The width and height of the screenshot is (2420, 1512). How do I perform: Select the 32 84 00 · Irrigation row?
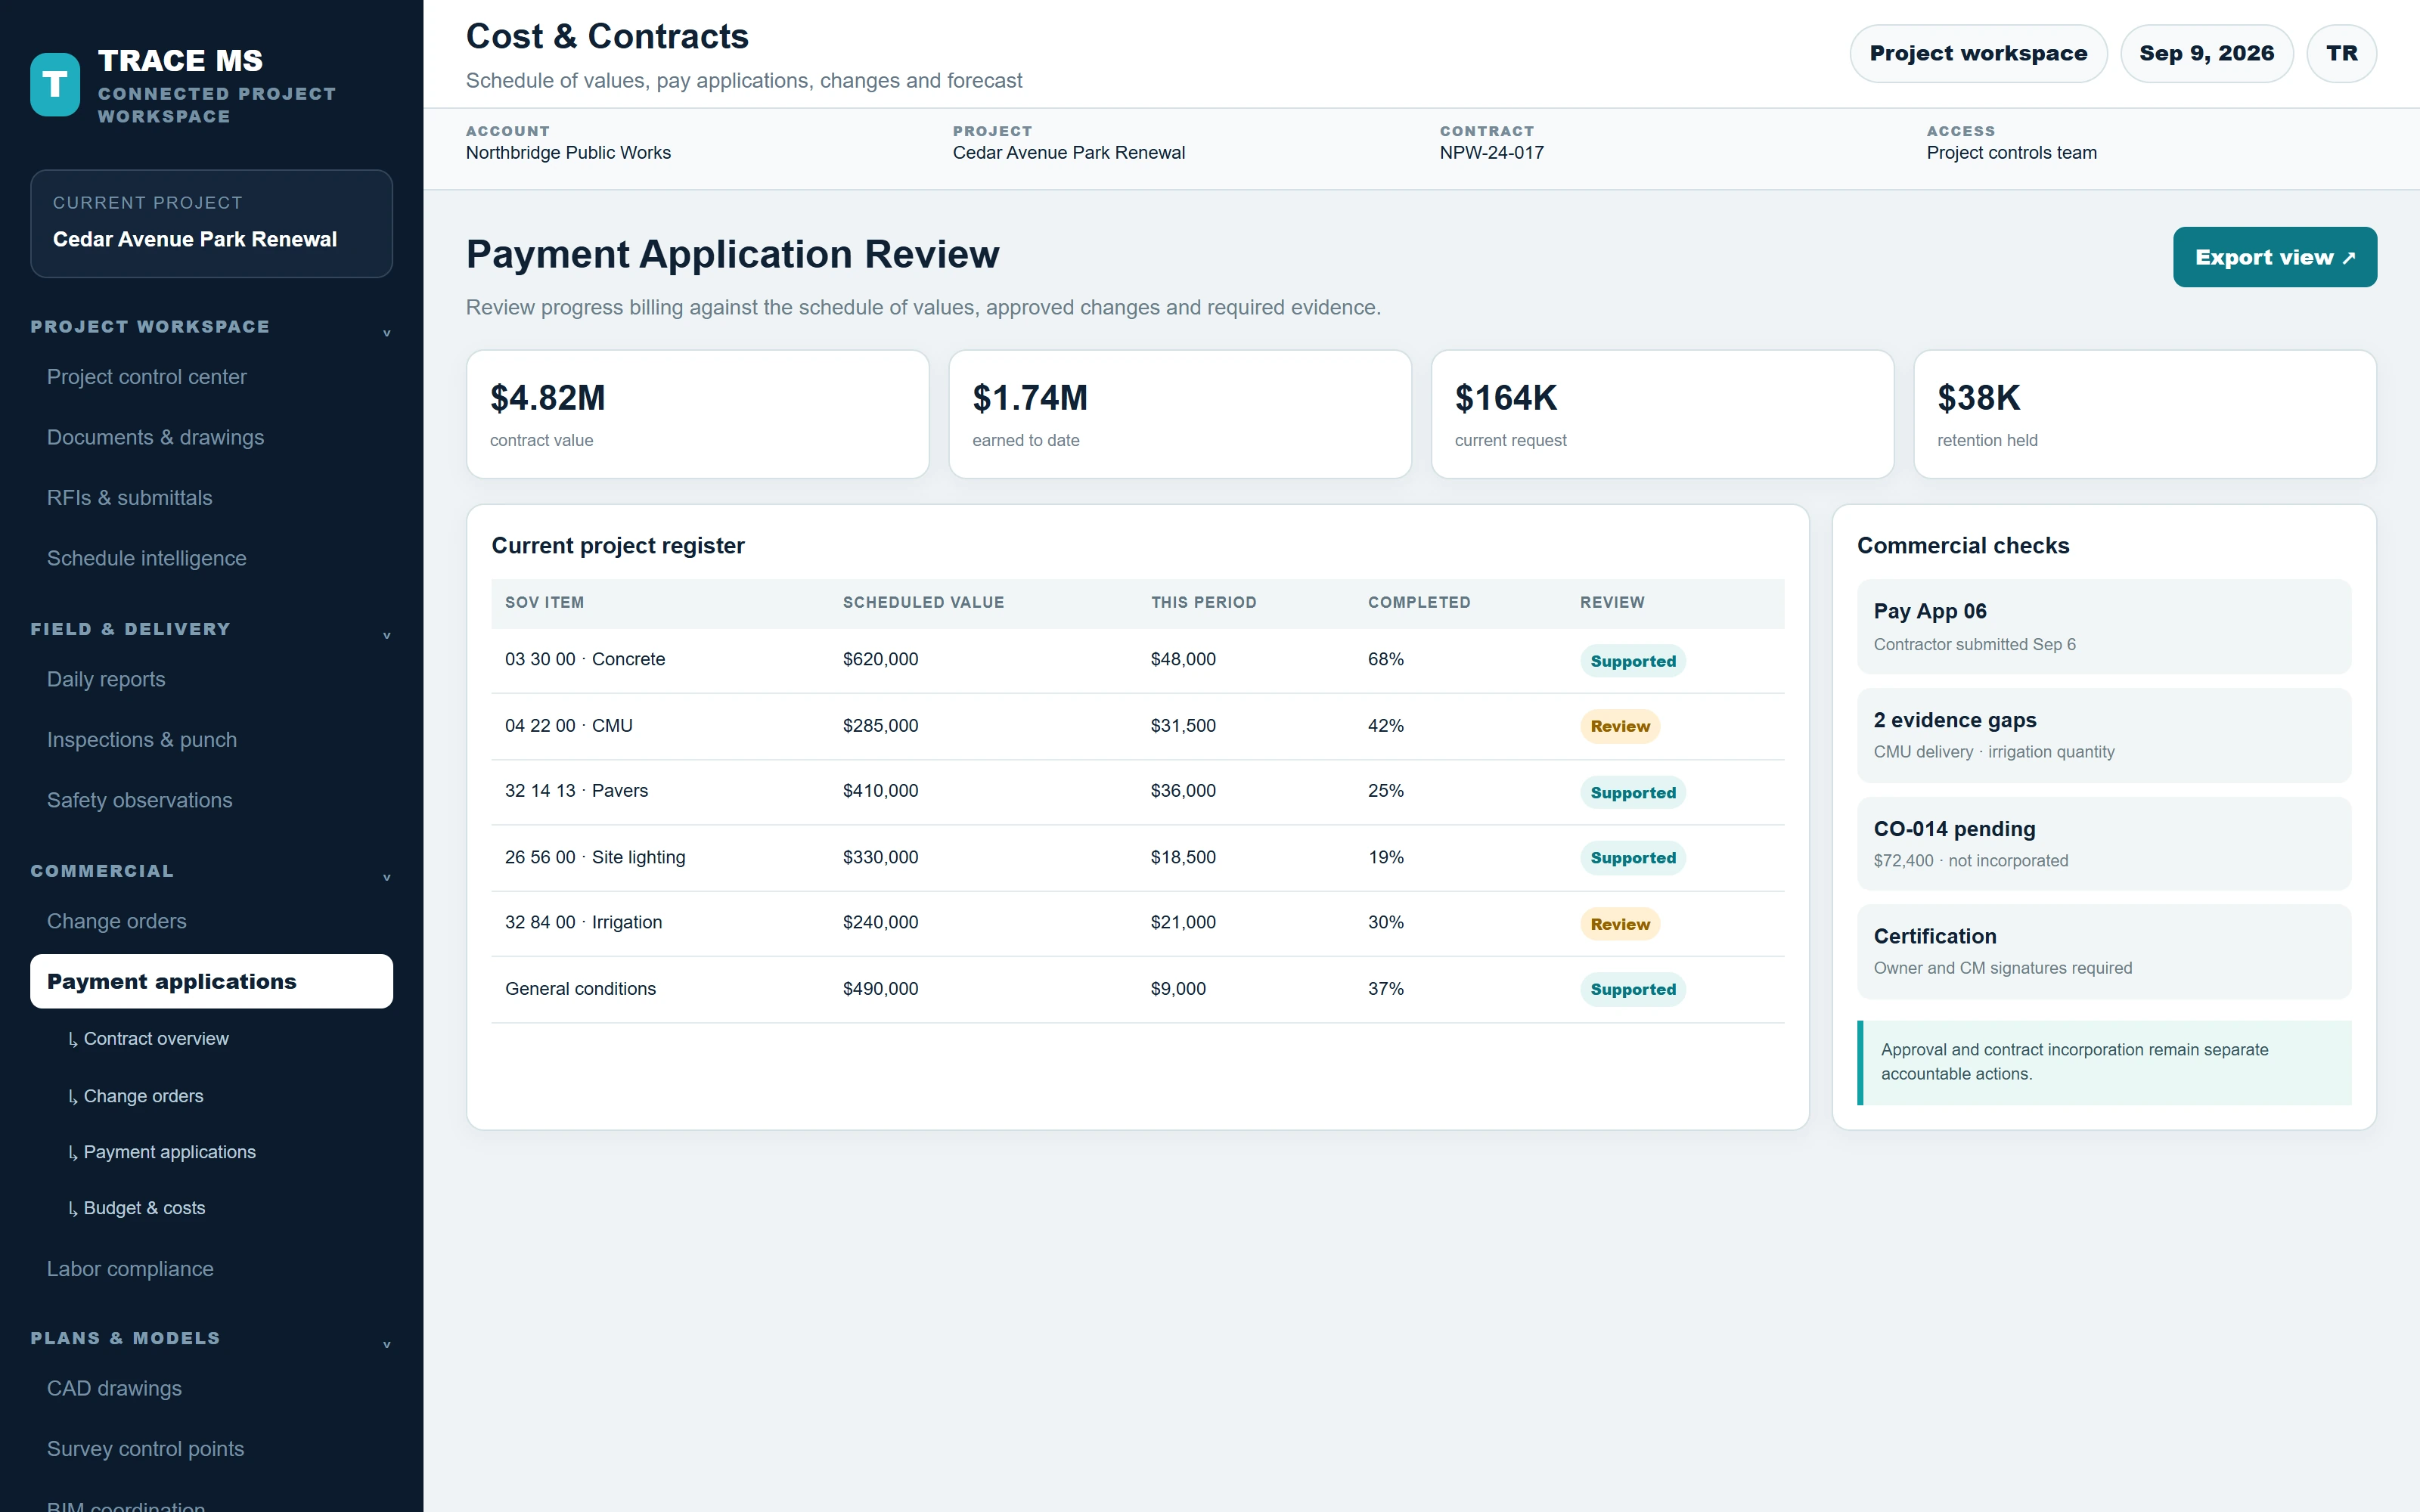click(1137, 923)
